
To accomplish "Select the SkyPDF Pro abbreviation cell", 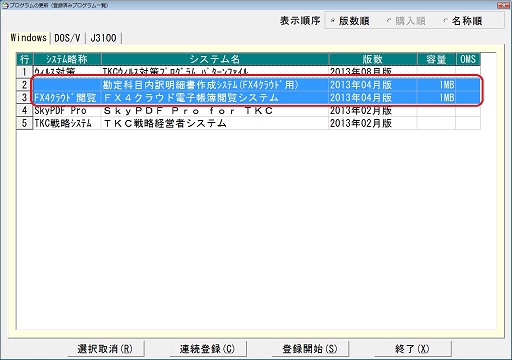I will pyautogui.click(x=67, y=110).
